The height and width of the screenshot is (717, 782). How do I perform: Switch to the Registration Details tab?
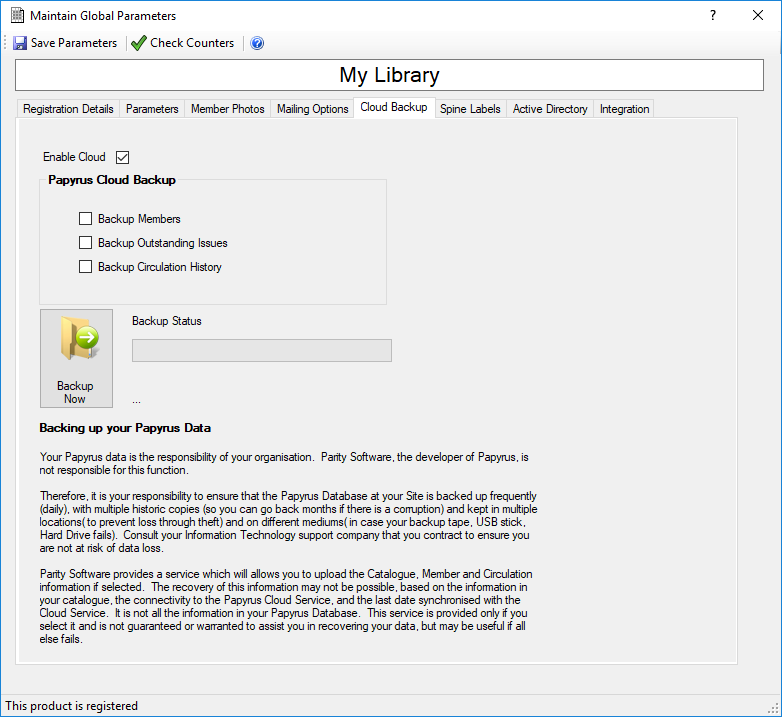point(68,109)
